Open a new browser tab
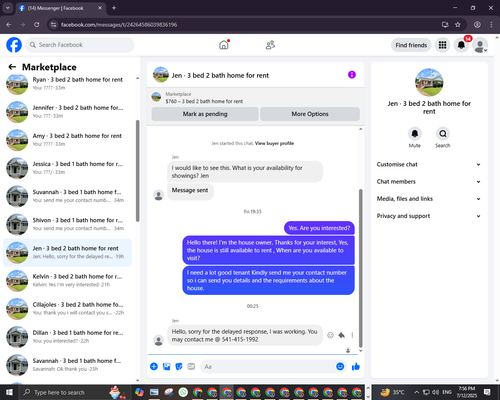Viewport: 500px width, 400px height. pyautogui.click(x=114, y=8)
